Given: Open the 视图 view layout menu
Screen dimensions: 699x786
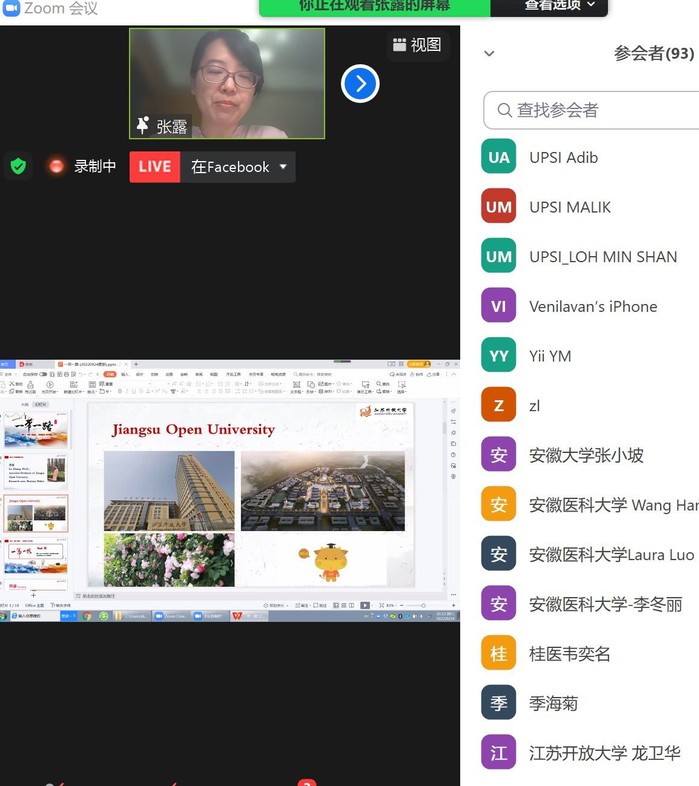Looking at the screenshot, I should coord(417,45).
